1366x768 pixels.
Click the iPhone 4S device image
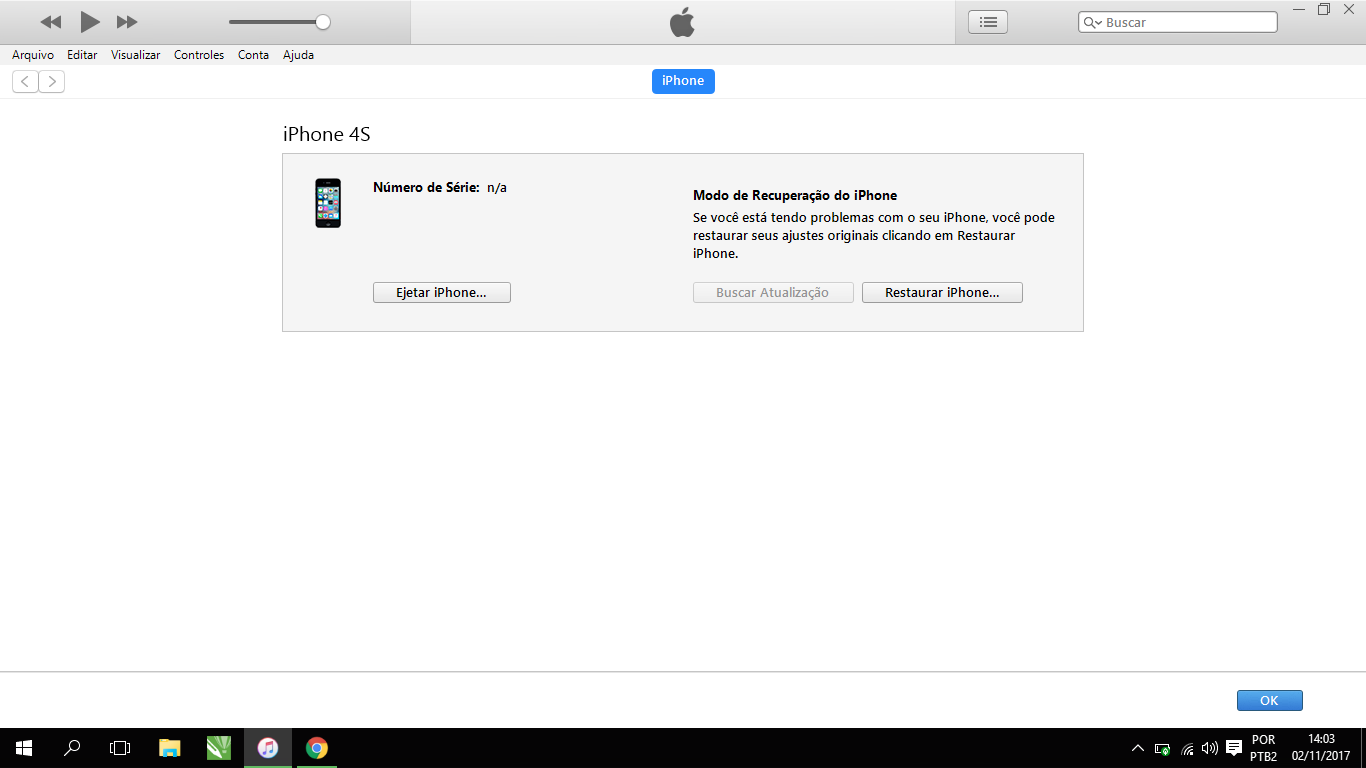click(328, 203)
